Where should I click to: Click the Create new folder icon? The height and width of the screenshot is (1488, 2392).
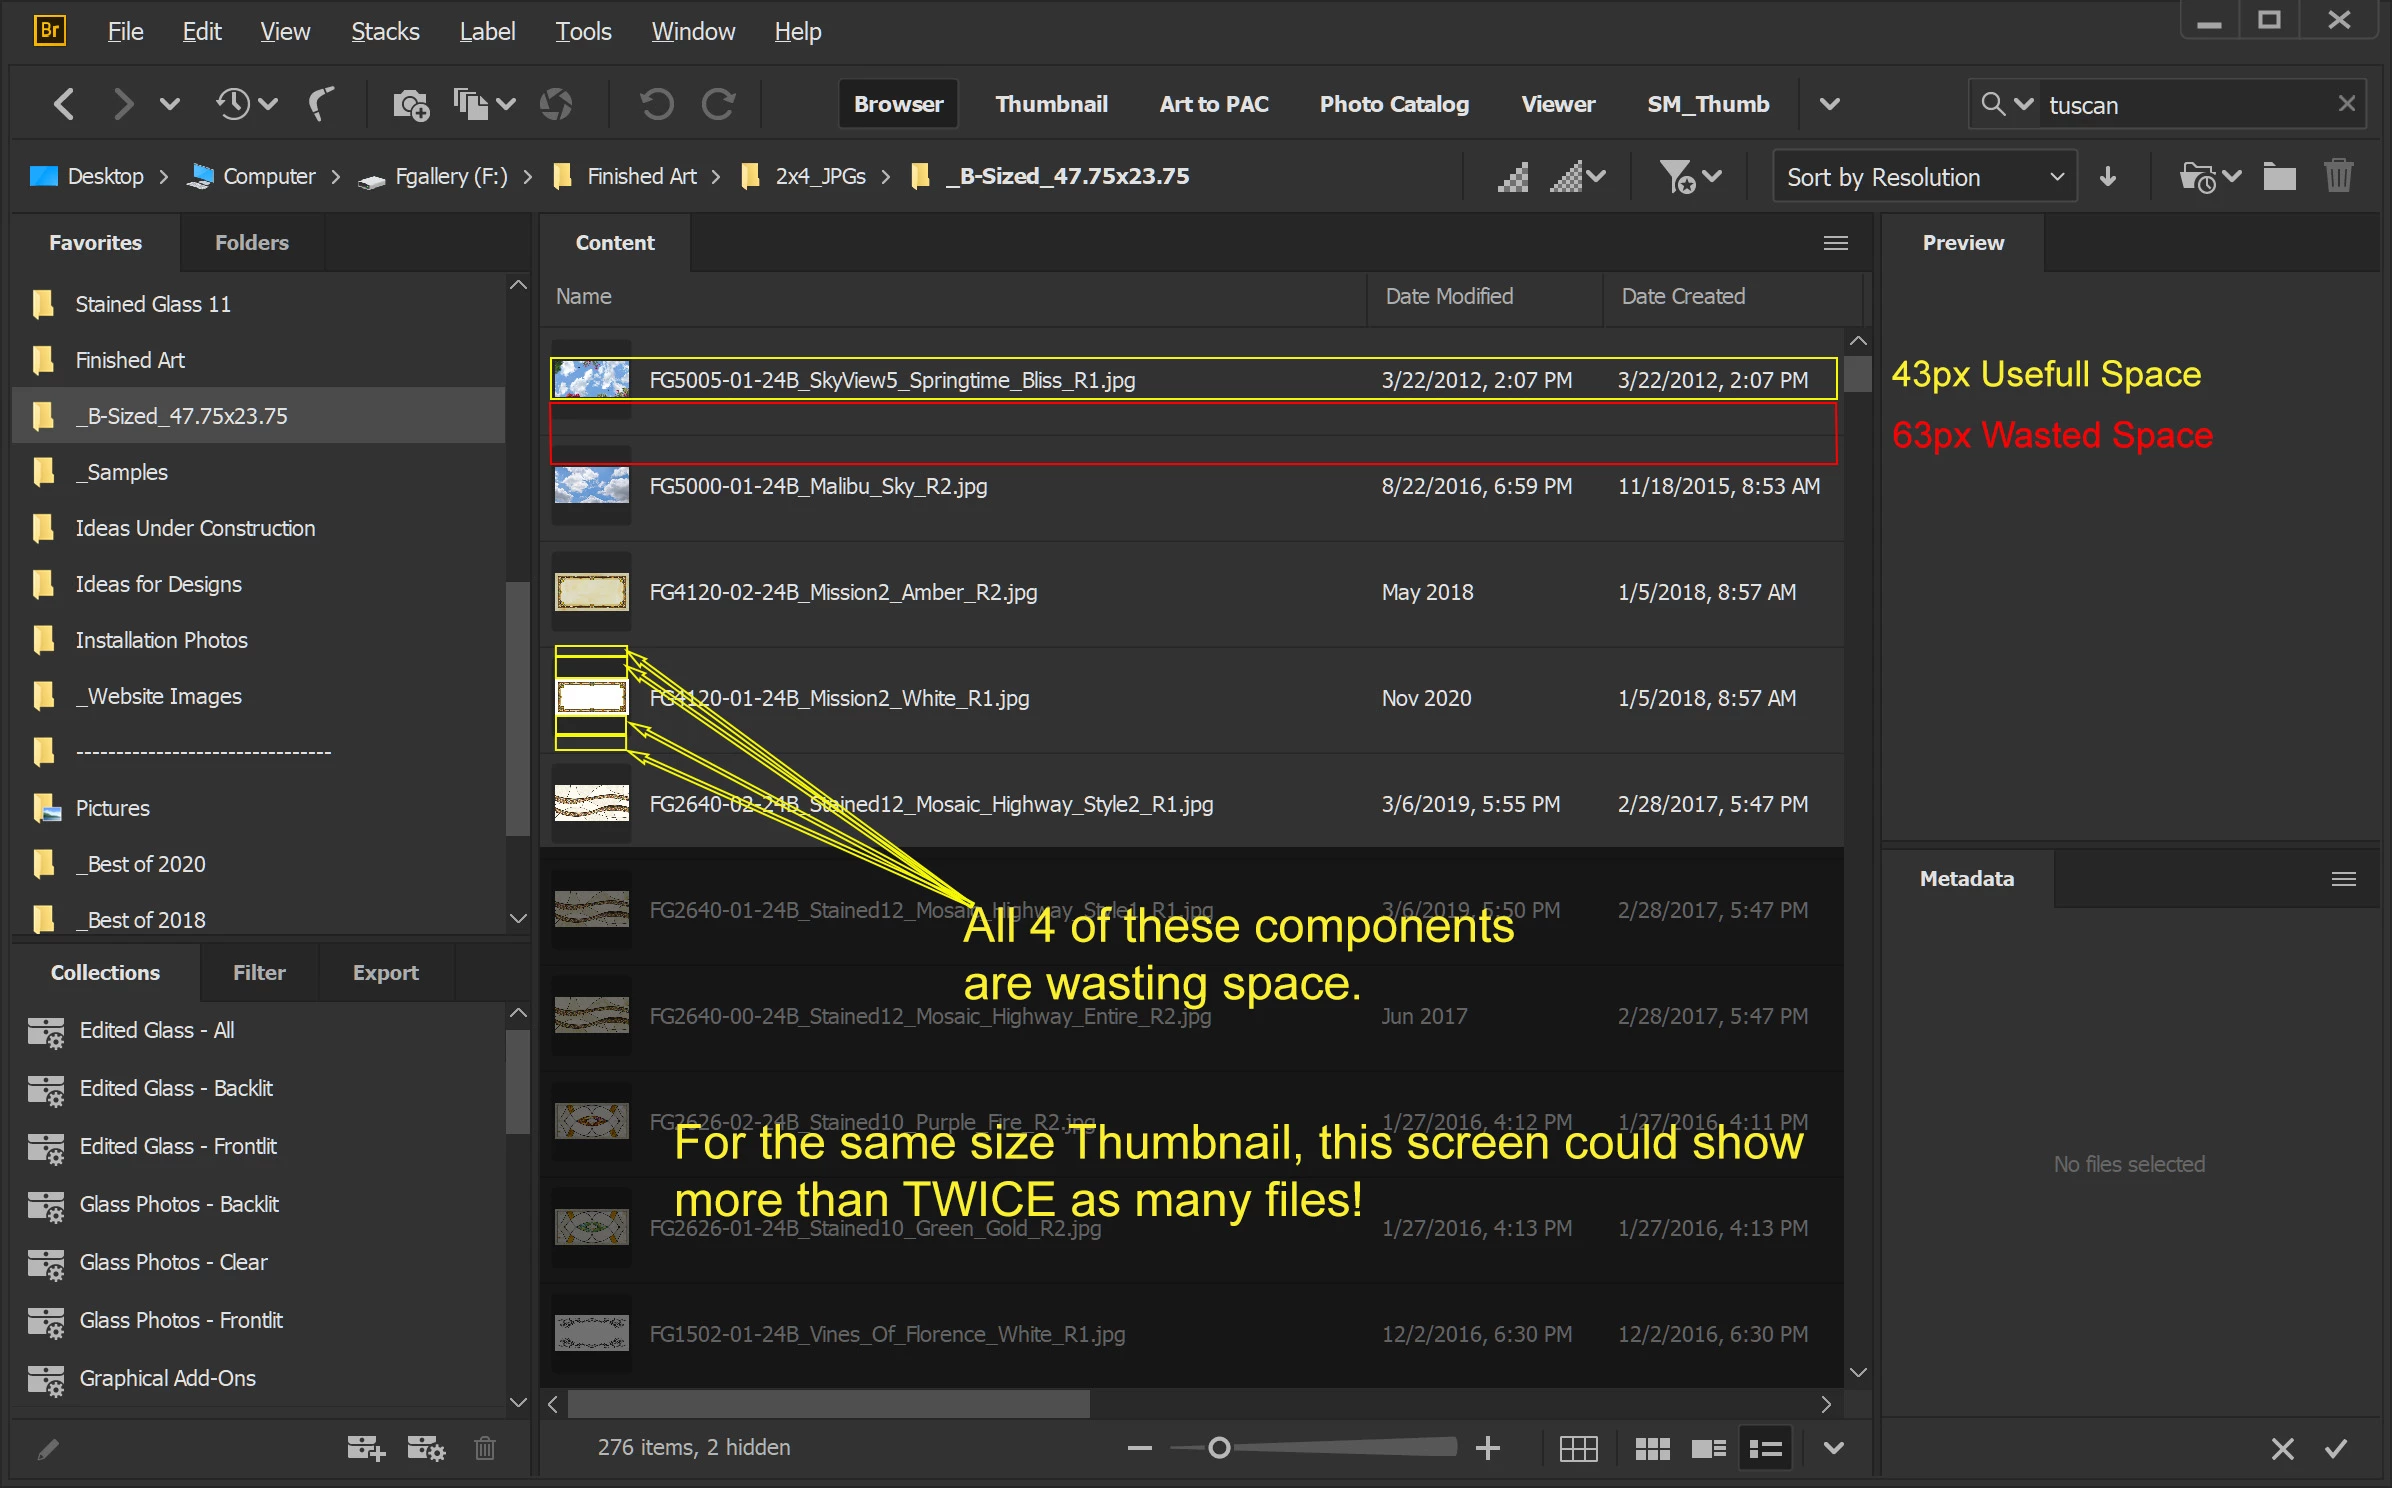tap(2279, 177)
